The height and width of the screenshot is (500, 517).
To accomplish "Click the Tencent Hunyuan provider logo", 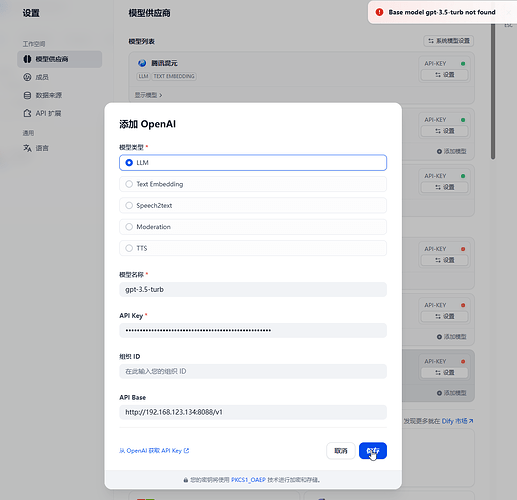I will (x=142, y=63).
